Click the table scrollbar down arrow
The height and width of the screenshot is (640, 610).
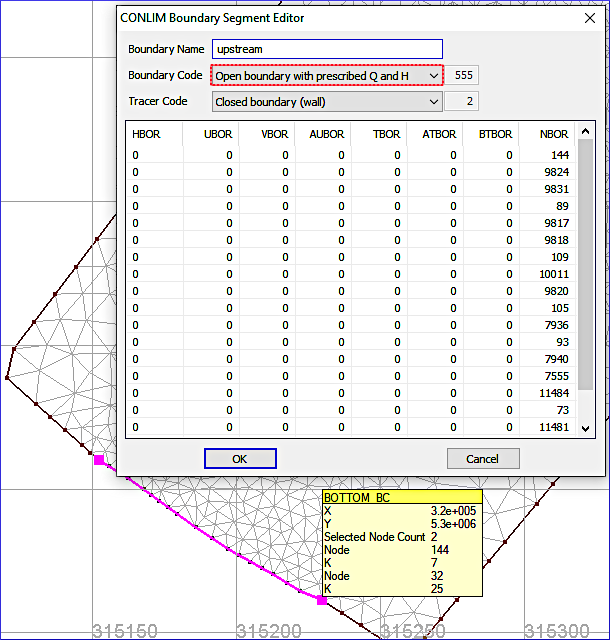pyautogui.click(x=586, y=428)
